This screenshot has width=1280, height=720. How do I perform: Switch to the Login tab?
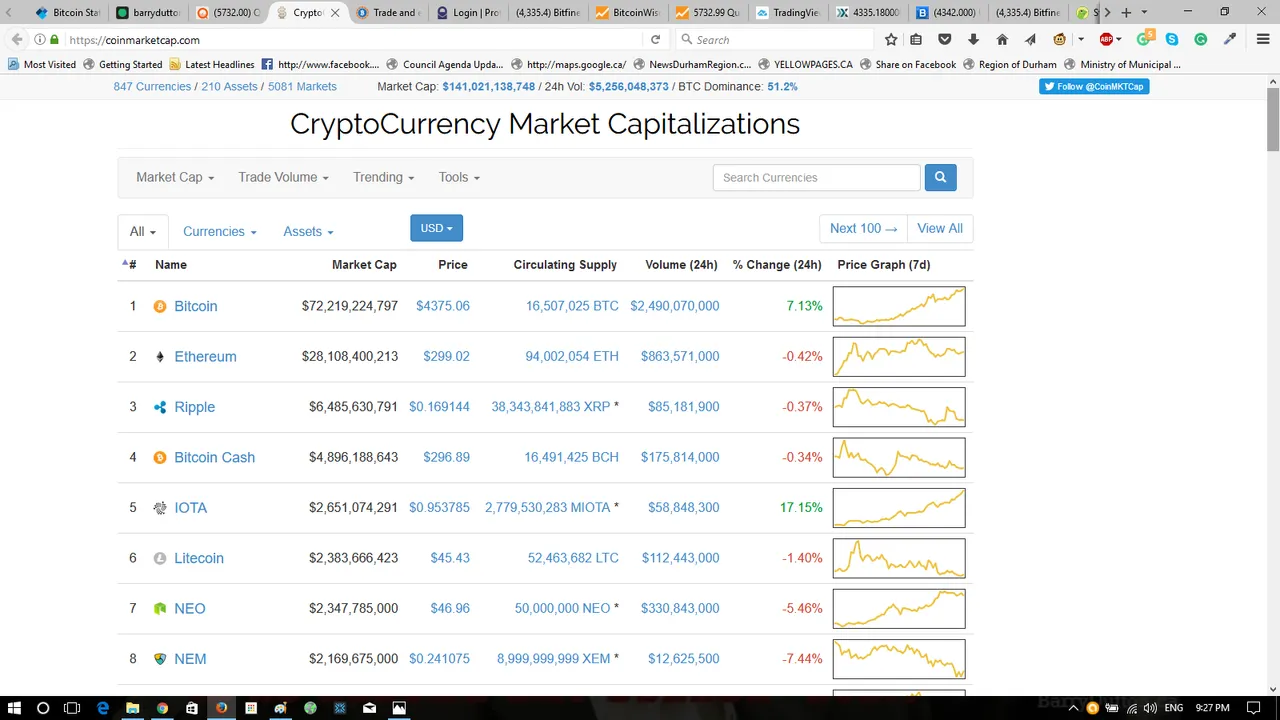pyautogui.click(x=469, y=13)
